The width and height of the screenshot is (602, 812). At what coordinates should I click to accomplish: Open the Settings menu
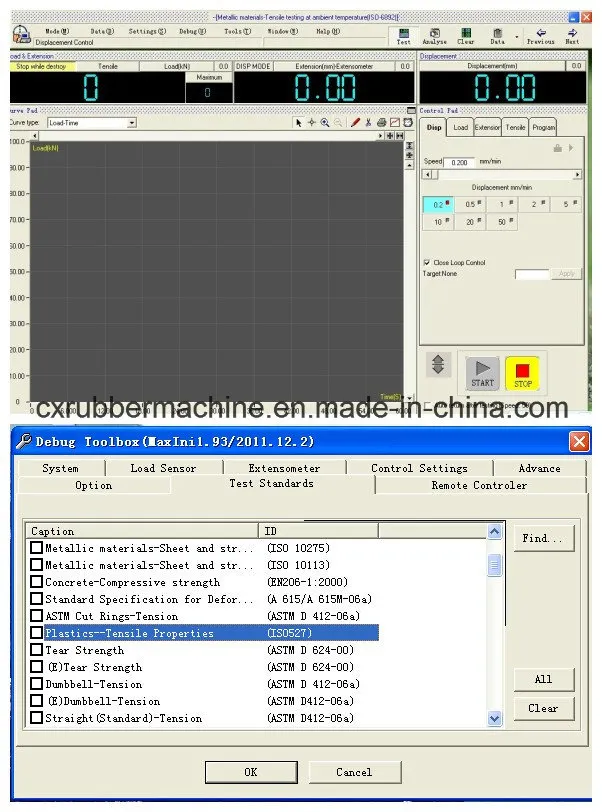146,31
